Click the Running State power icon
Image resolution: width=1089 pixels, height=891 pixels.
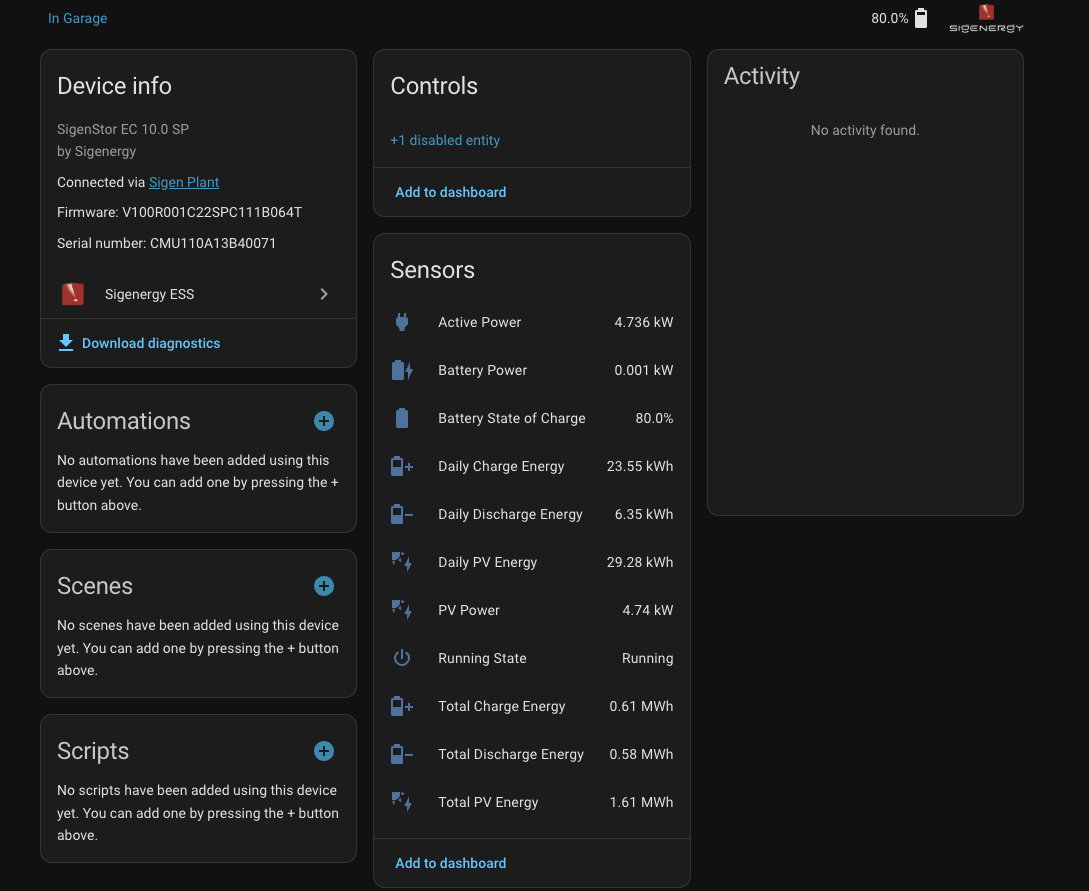click(x=402, y=658)
